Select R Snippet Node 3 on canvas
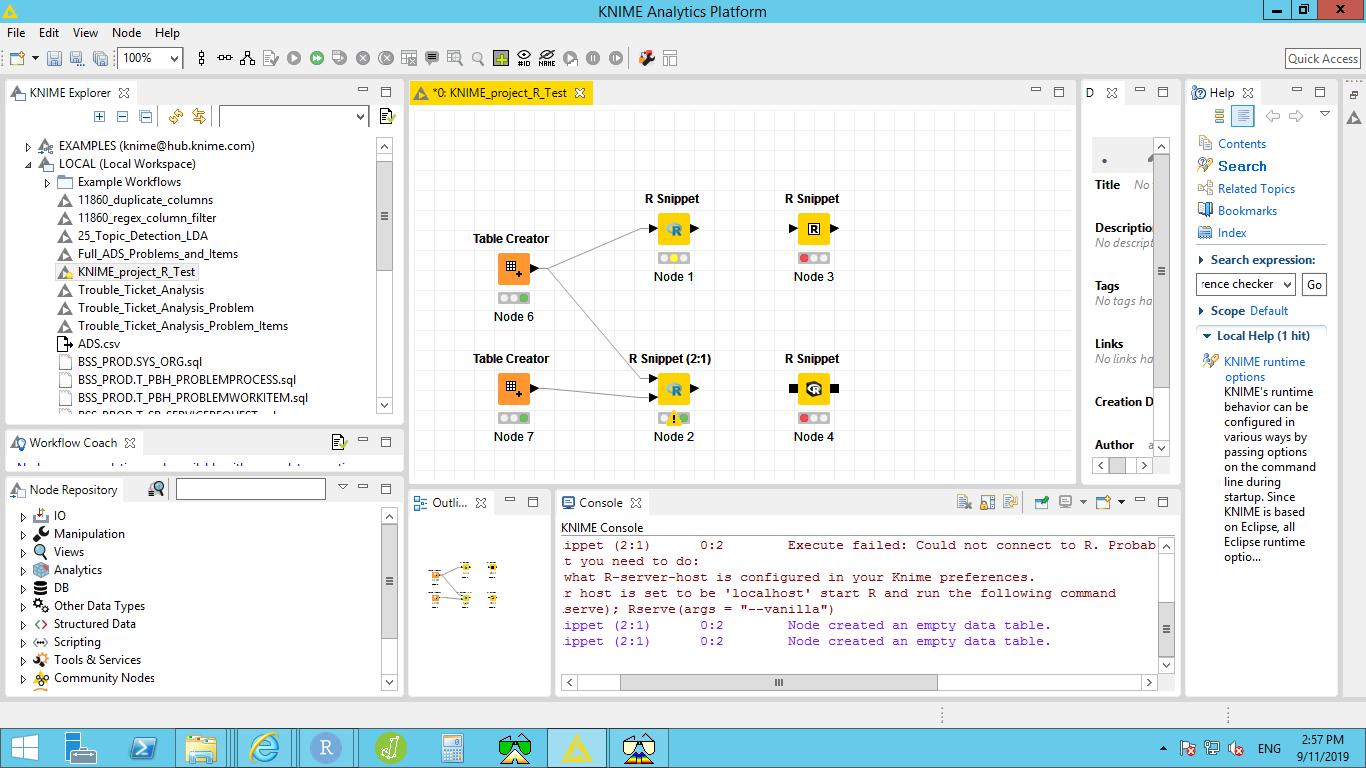The image size is (1366, 768). (814, 229)
